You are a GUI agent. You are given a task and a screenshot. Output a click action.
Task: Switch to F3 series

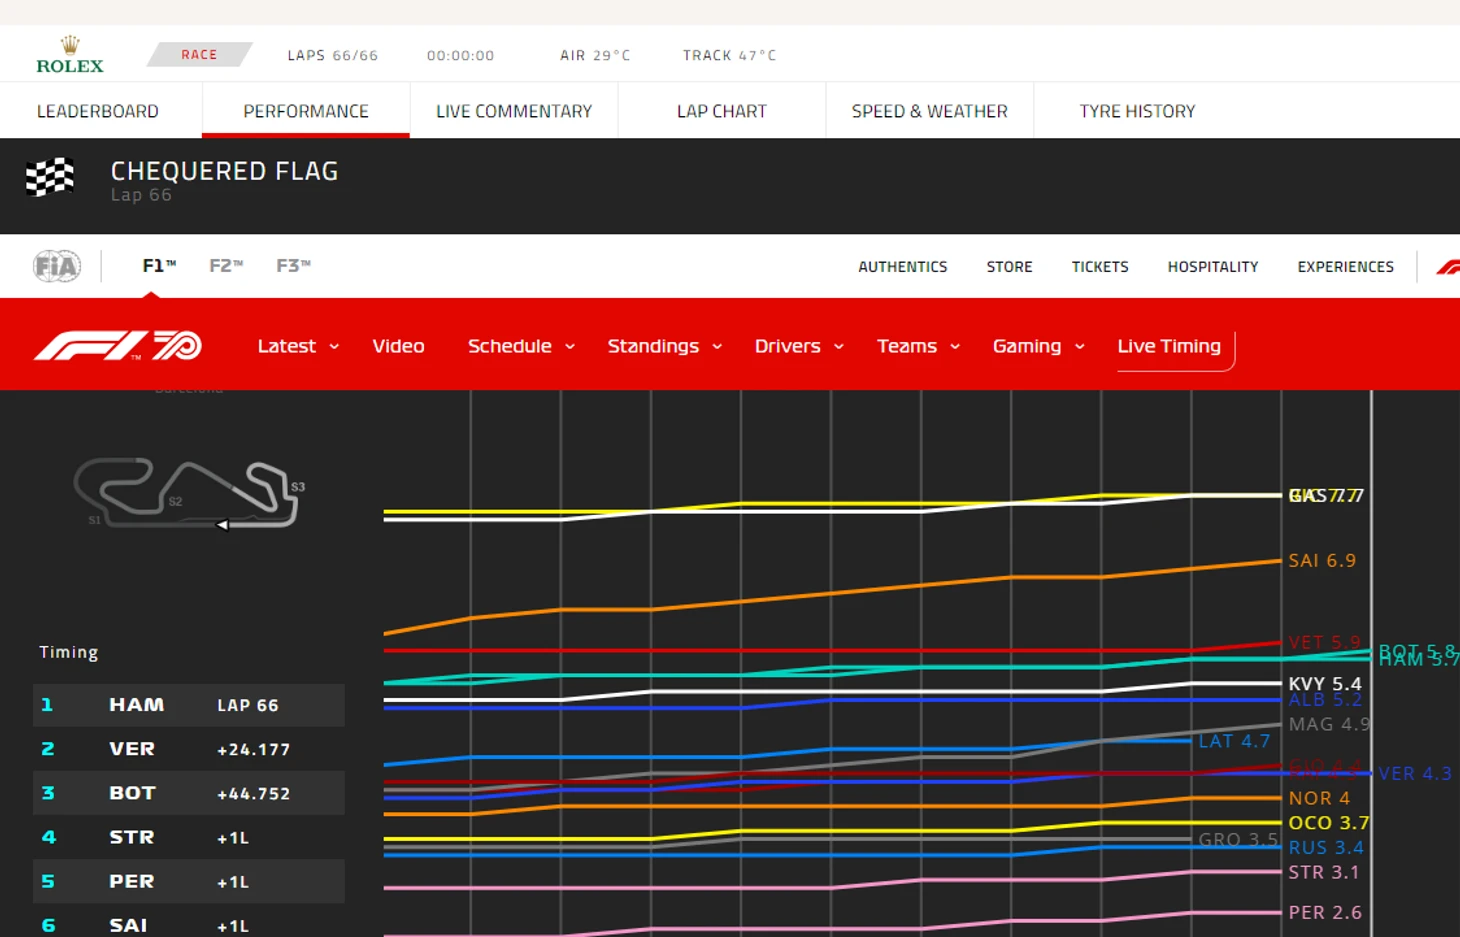click(293, 266)
